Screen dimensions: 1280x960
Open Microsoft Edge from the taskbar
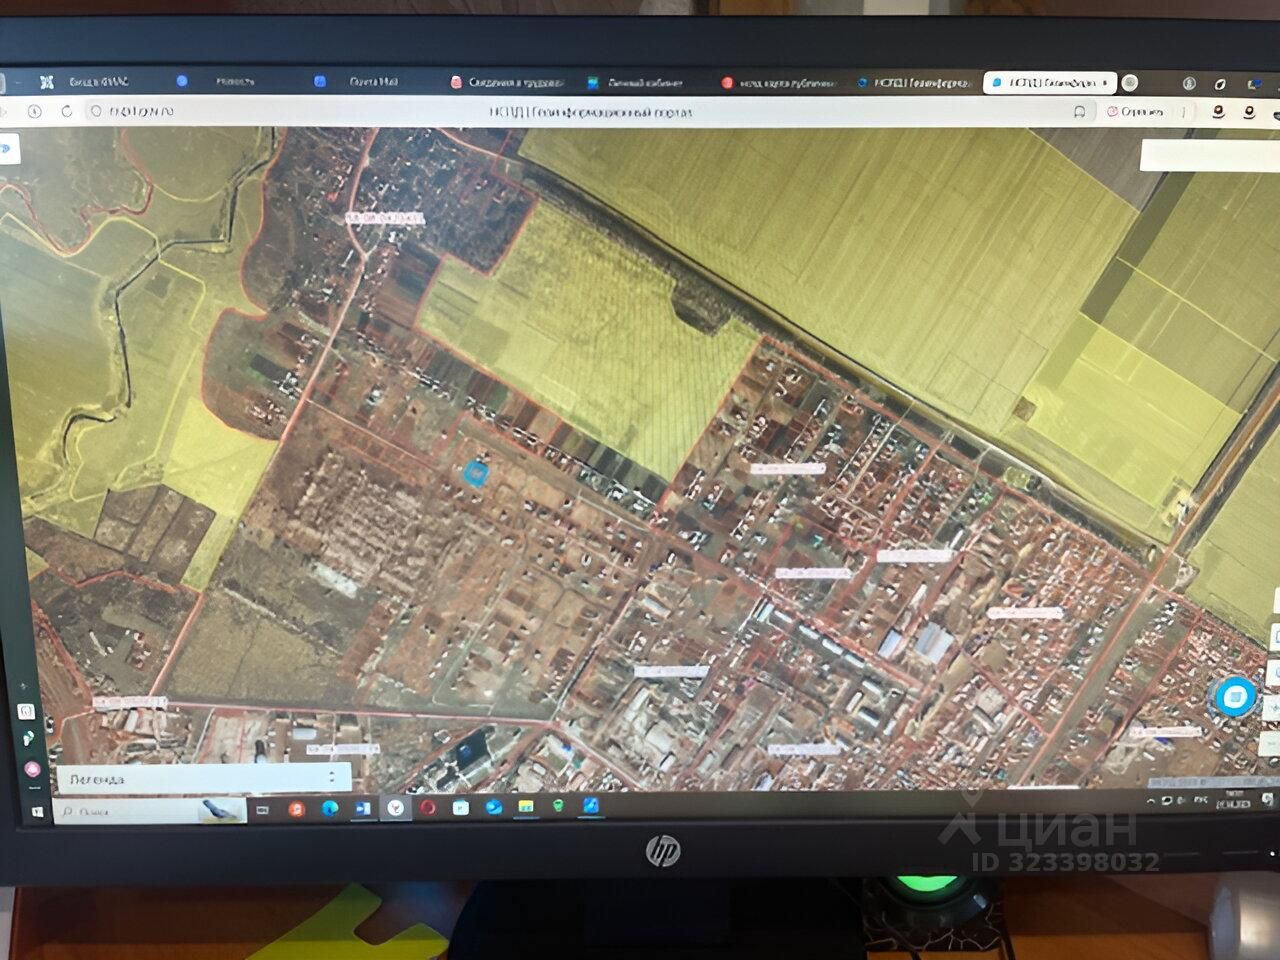pyautogui.click(x=329, y=808)
